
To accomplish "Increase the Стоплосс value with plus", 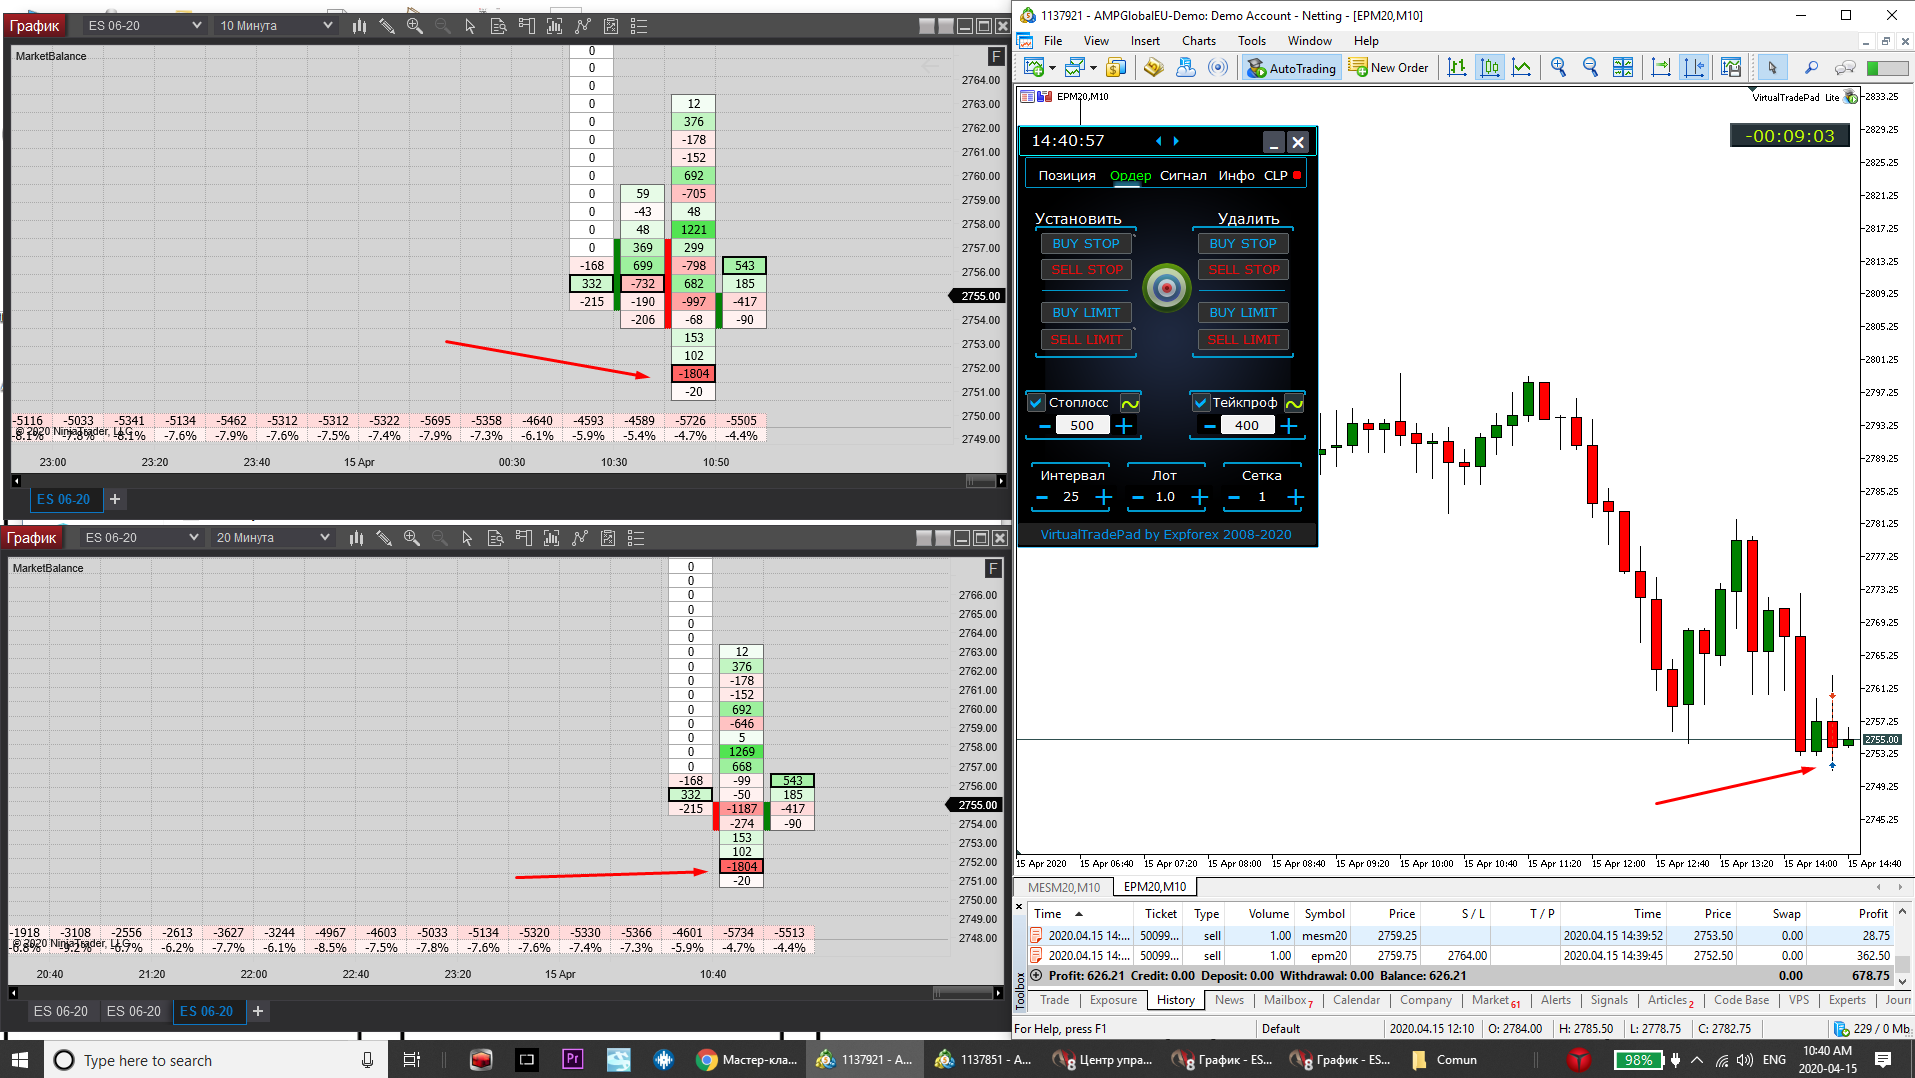I will coord(1124,426).
